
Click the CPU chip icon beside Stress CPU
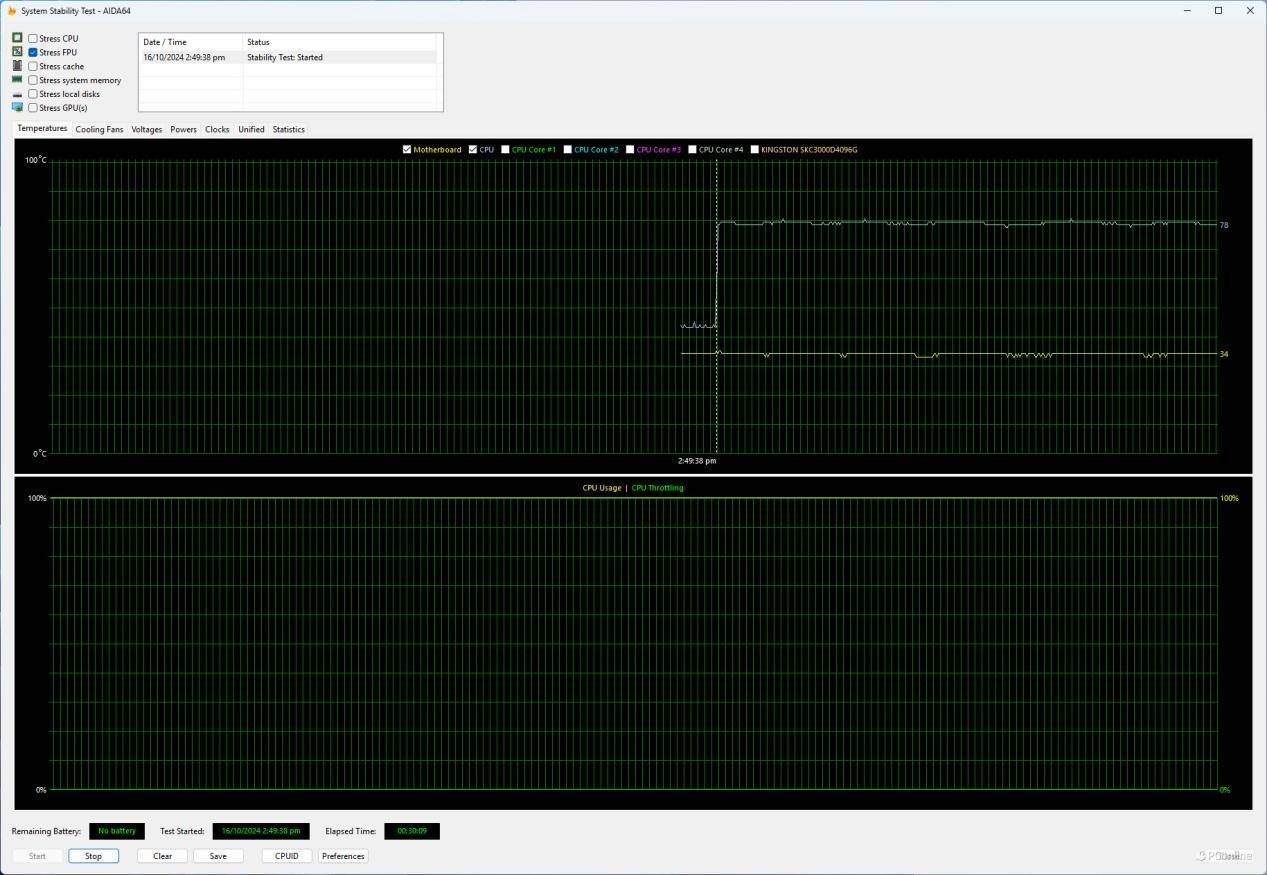coord(17,38)
